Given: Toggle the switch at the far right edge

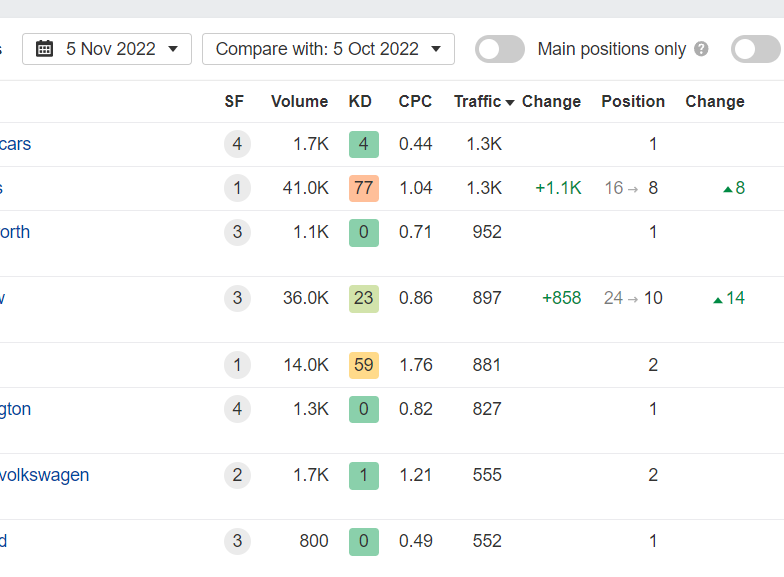Looking at the screenshot, I should [x=757, y=49].
